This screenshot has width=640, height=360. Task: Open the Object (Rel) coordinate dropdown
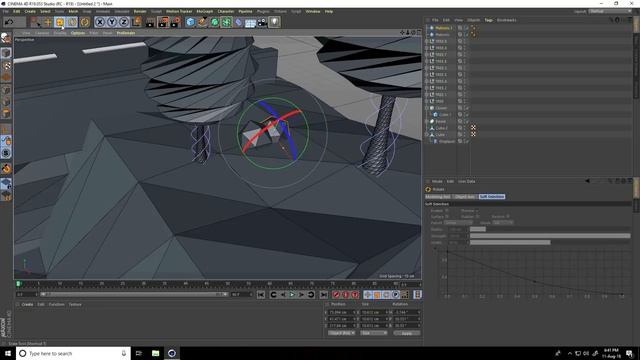[x=341, y=333]
